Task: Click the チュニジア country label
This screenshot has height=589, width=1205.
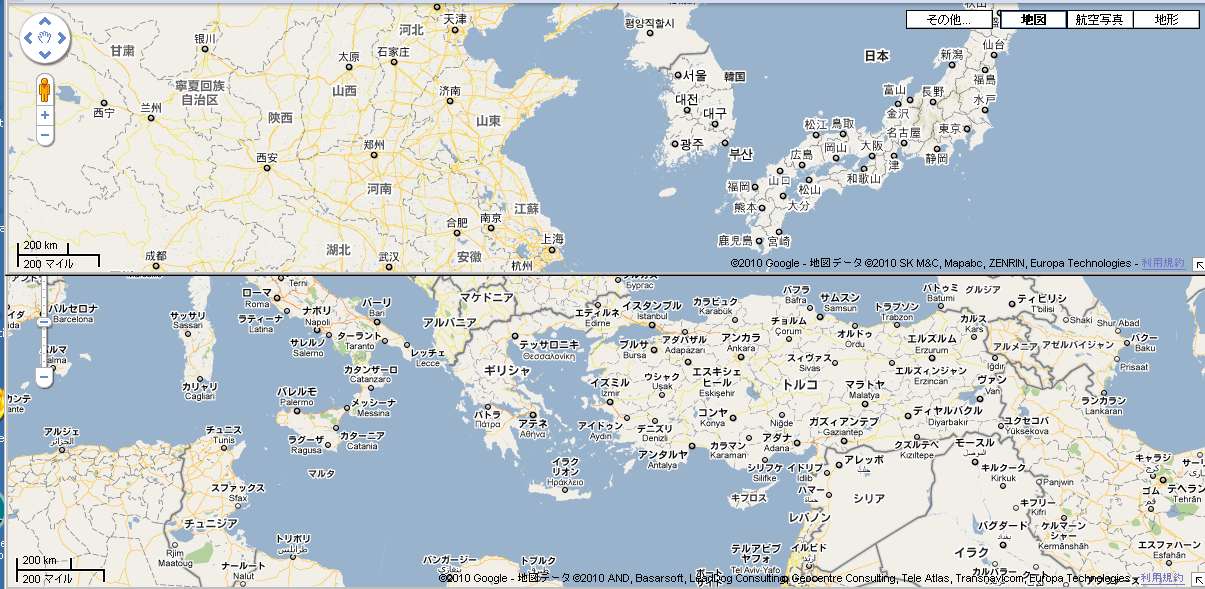Action: (210, 523)
